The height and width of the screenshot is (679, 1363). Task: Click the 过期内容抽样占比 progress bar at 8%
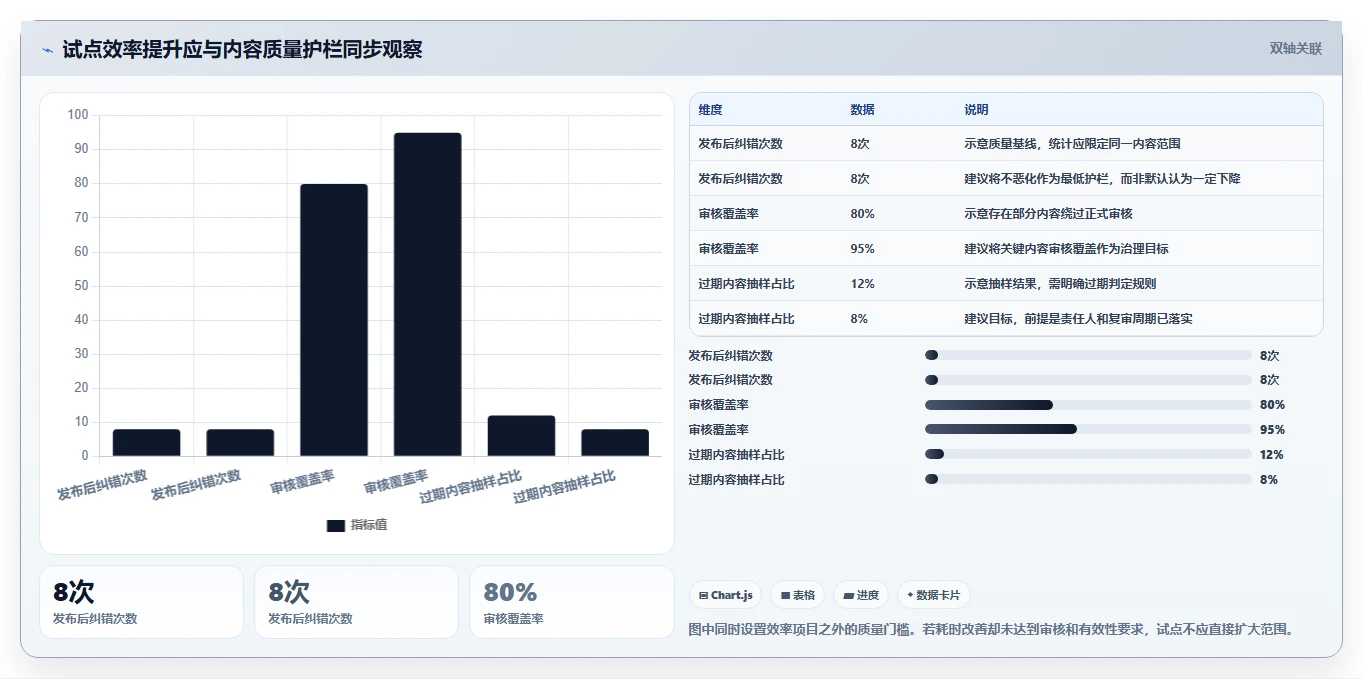click(x=1088, y=480)
